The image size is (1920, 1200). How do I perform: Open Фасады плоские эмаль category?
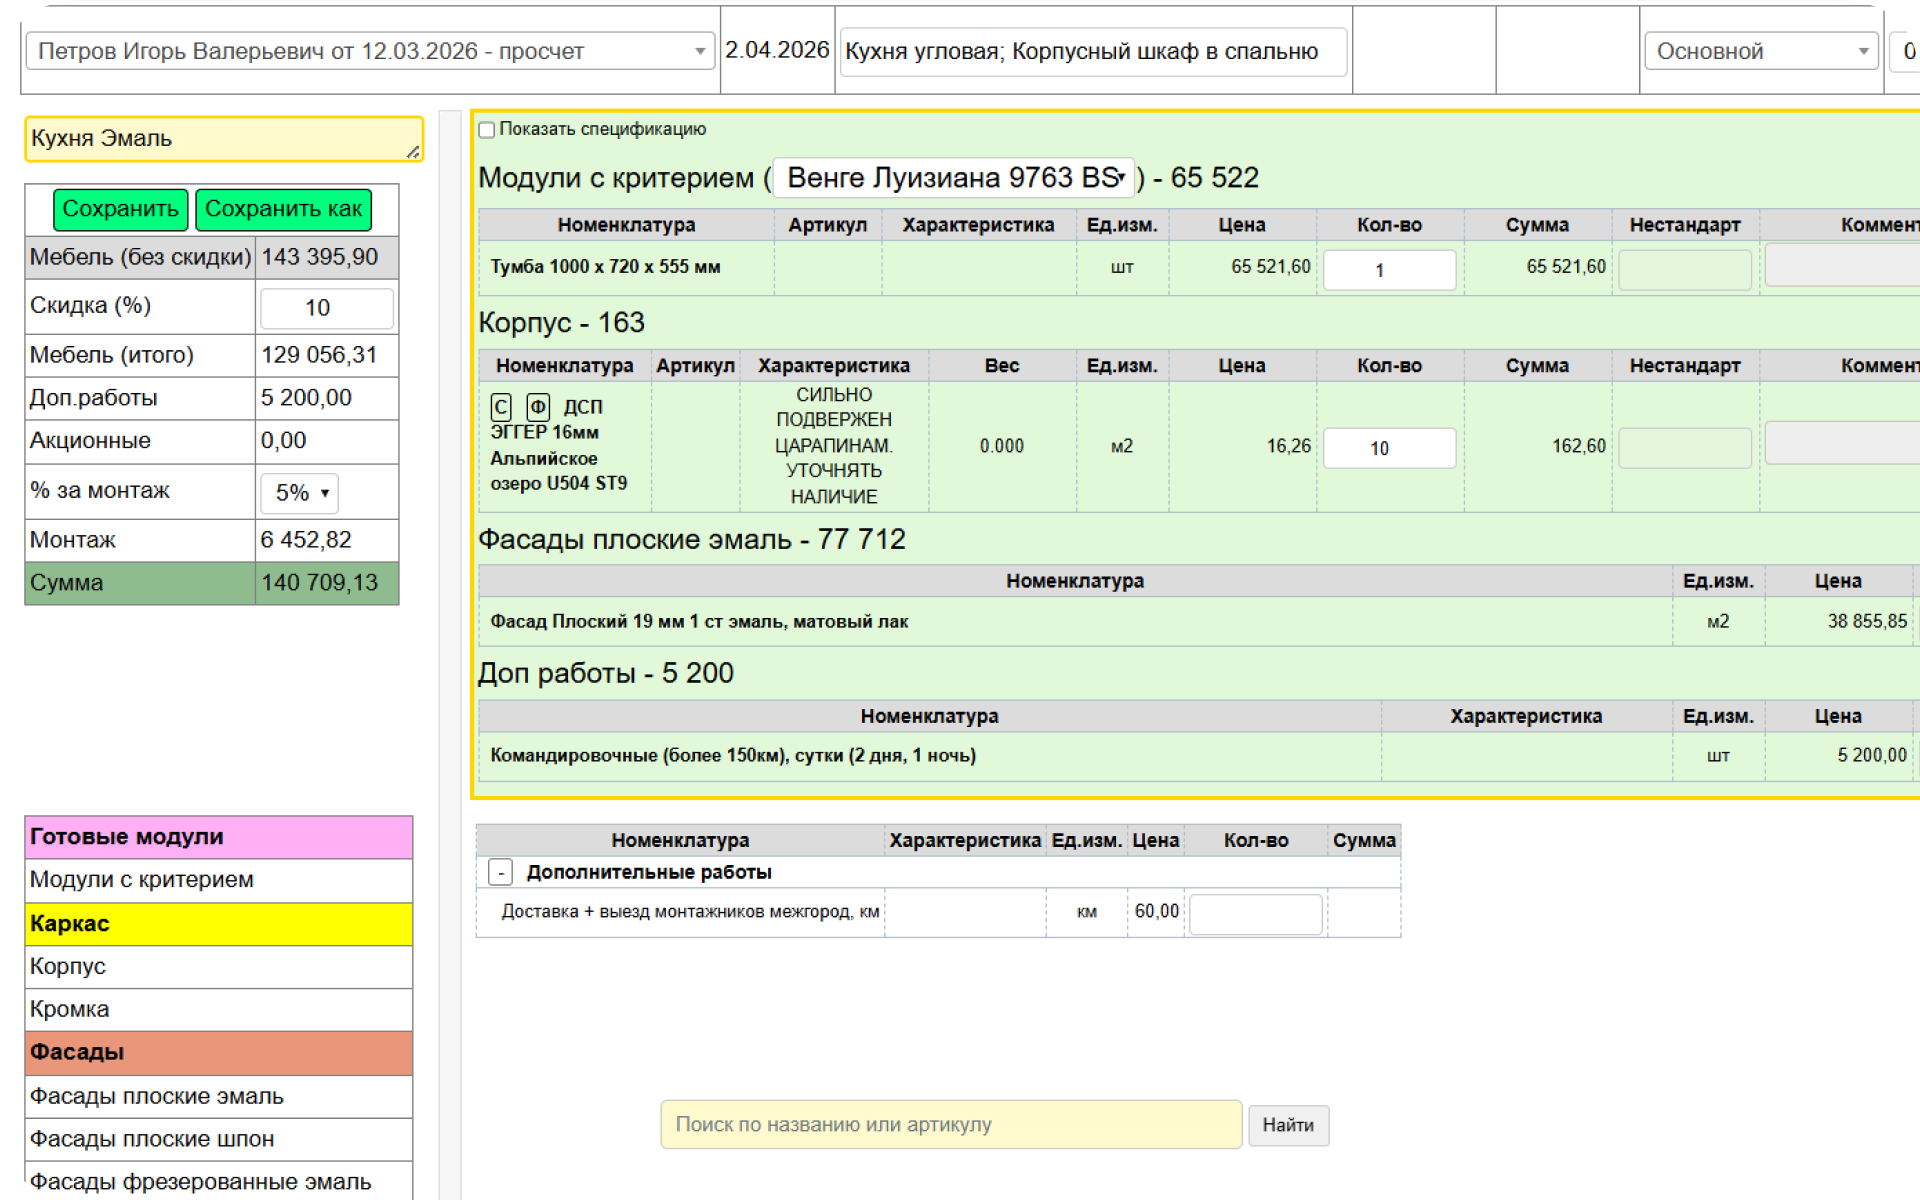157,1096
